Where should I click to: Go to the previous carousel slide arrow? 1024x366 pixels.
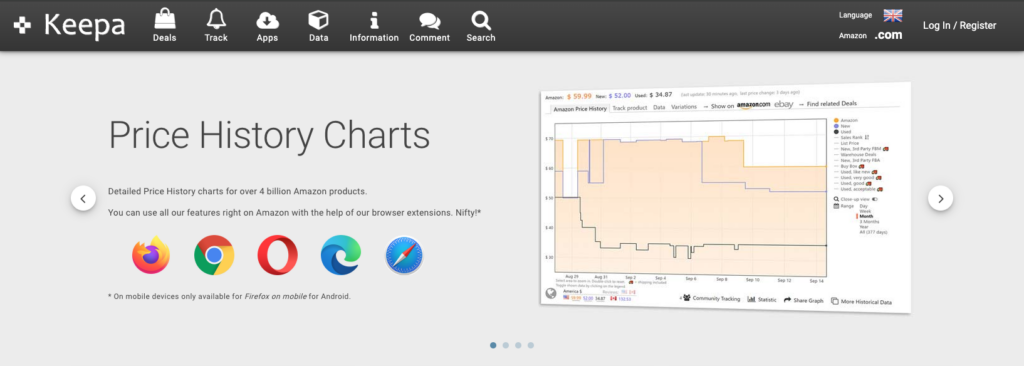84,198
